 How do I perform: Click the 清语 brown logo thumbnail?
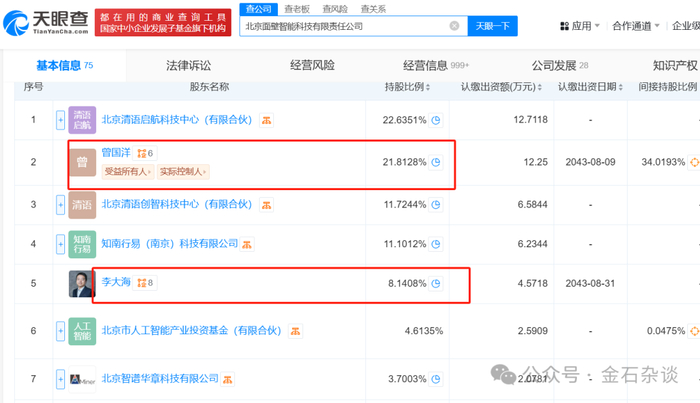tap(82, 205)
